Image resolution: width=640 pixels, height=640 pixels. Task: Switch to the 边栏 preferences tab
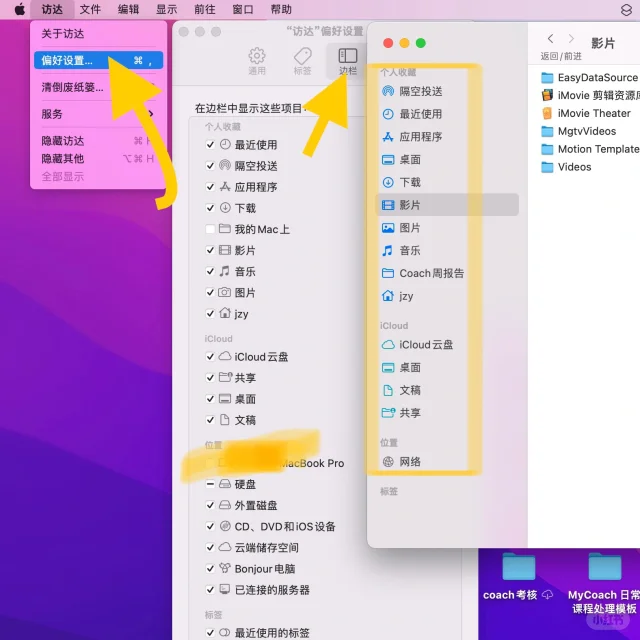click(x=348, y=61)
